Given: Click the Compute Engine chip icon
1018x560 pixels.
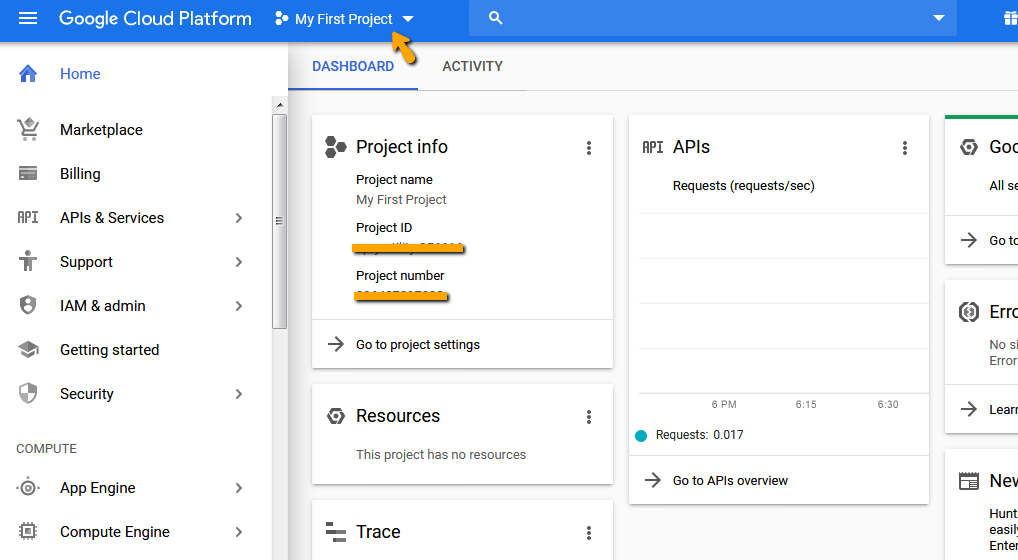Looking at the screenshot, I should click(x=28, y=531).
